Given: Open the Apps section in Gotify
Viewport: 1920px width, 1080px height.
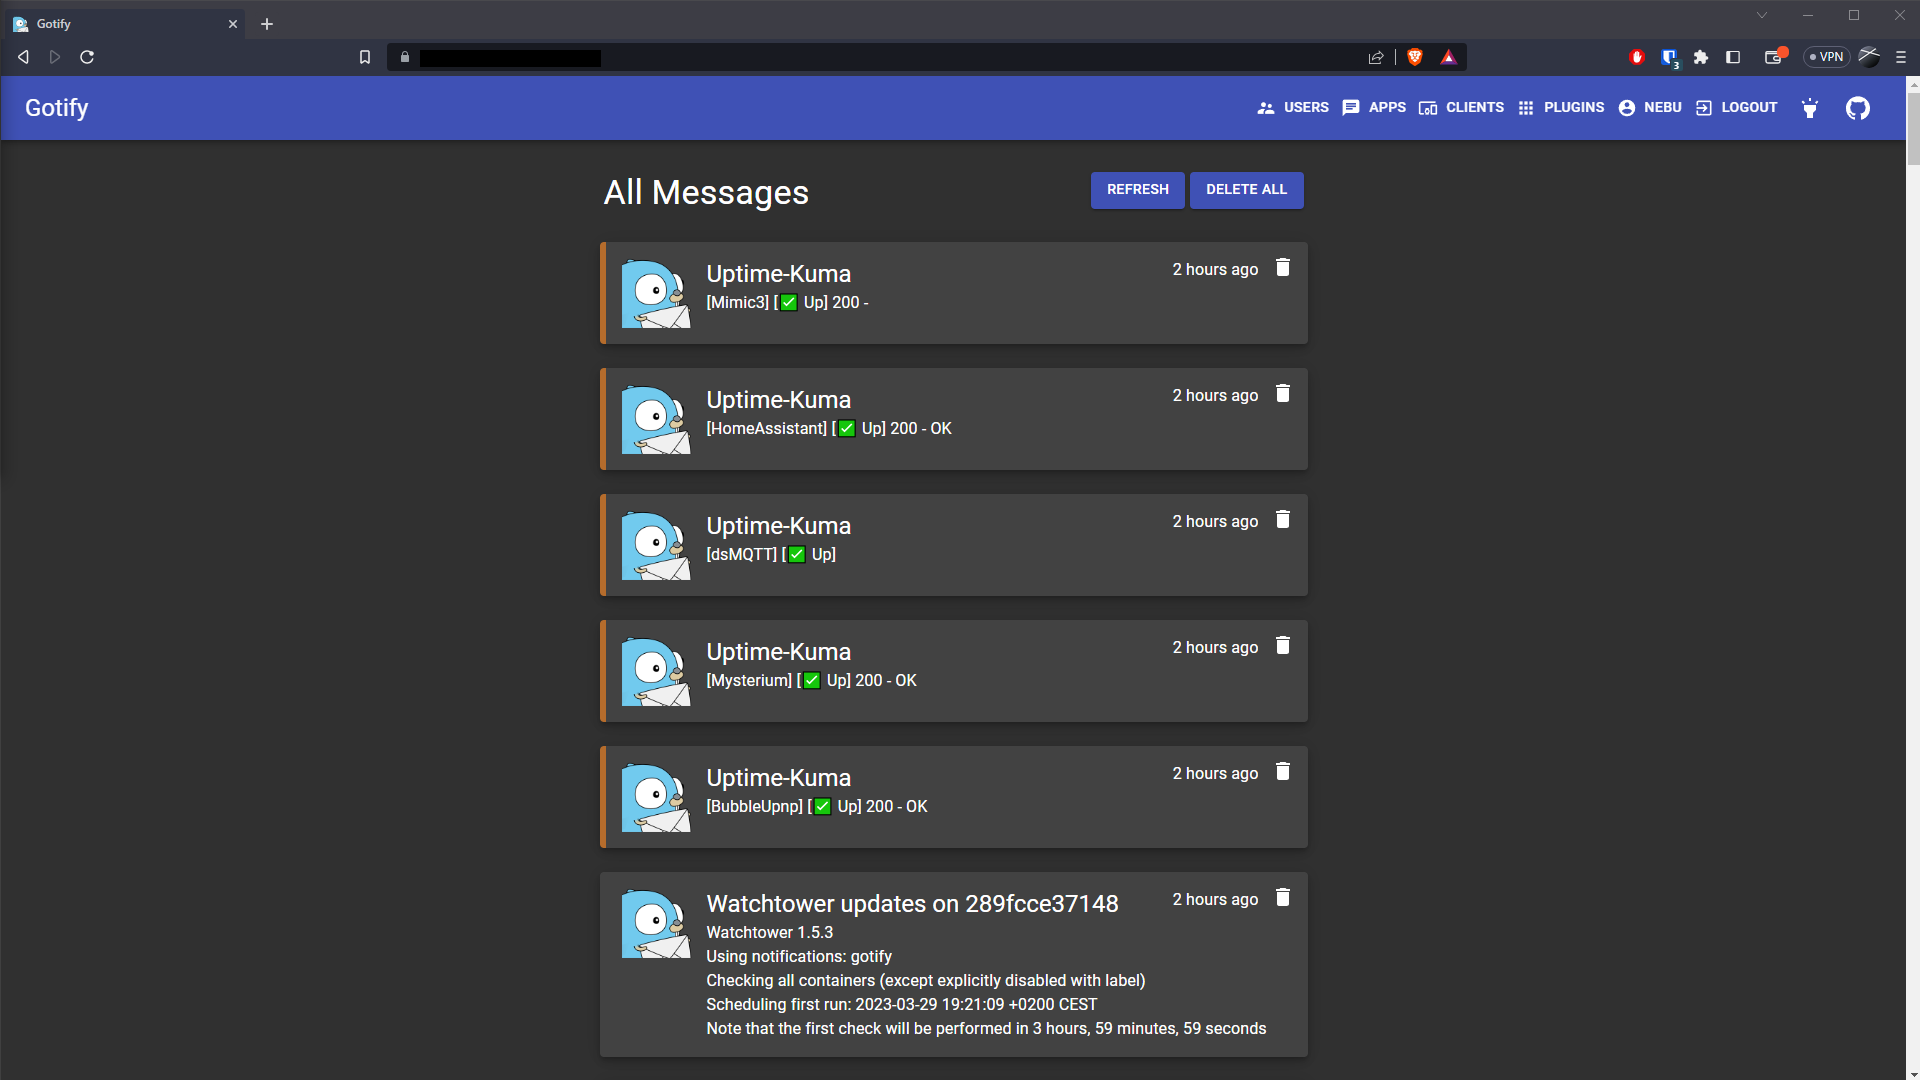Looking at the screenshot, I should (1375, 107).
